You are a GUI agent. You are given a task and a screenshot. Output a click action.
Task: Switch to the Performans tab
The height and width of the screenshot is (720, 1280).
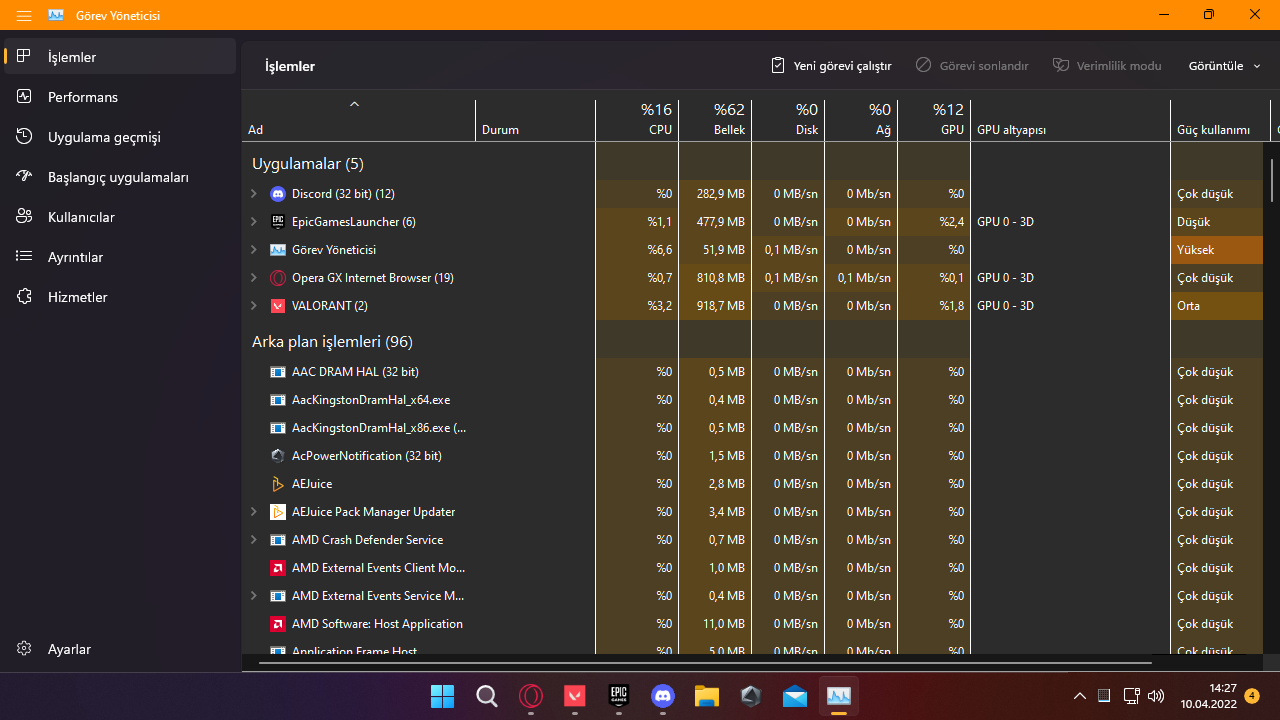click(x=120, y=97)
